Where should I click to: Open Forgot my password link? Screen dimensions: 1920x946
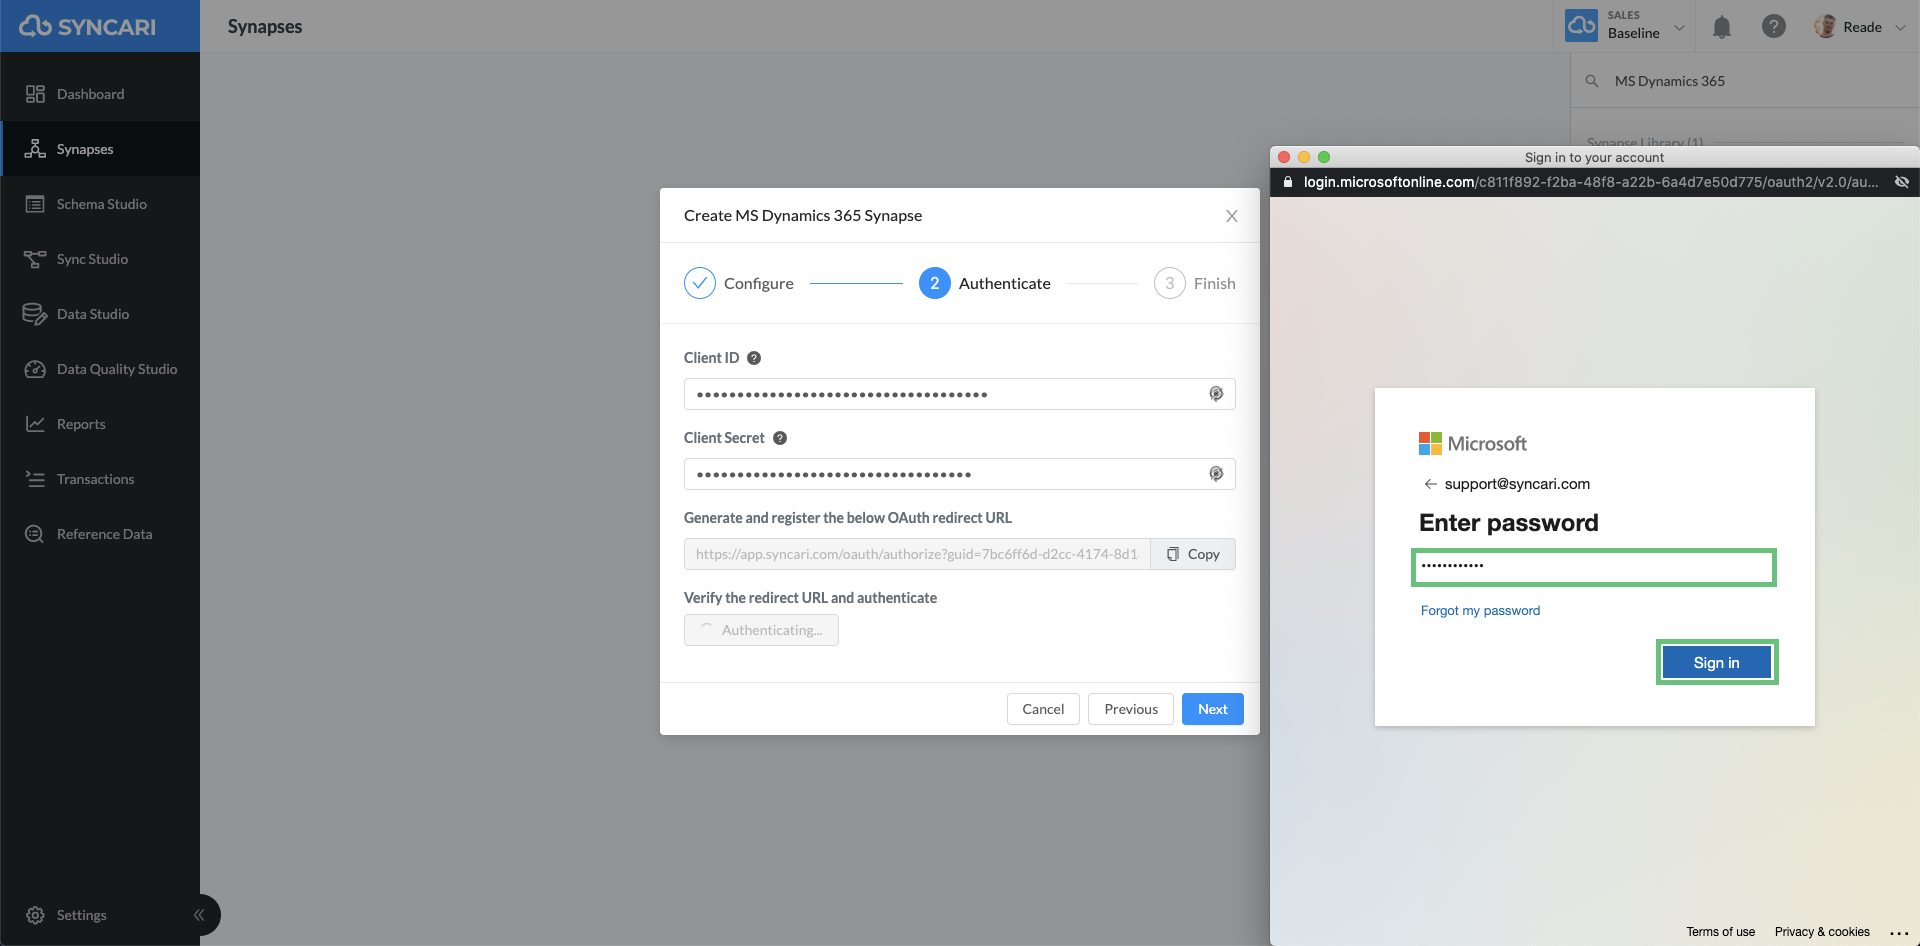coord(1480,611)
